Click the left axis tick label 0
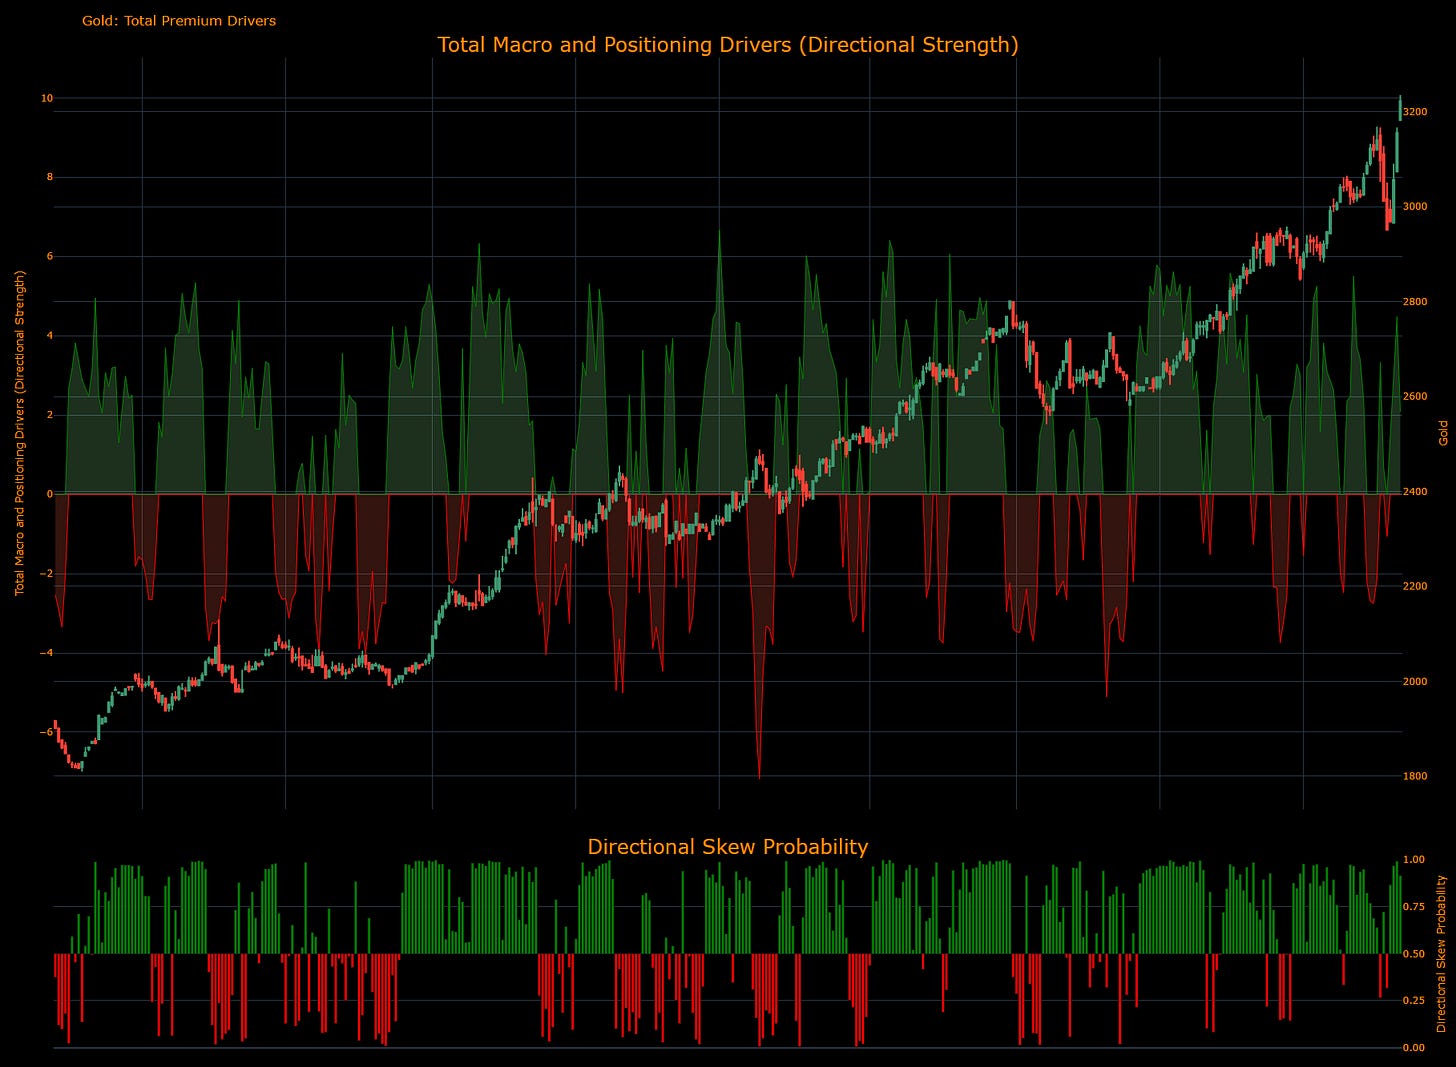This screenshot has height=1067, width=1456. point(49,494)
